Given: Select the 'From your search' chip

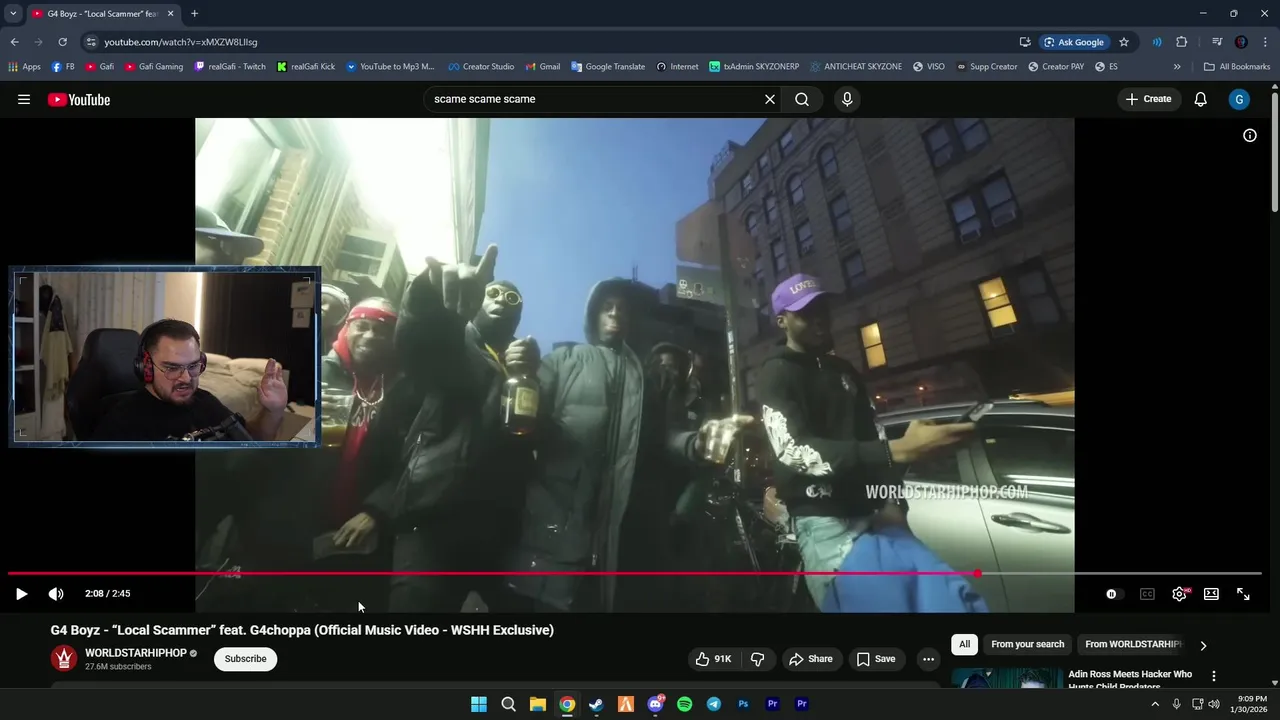Looking at the screenshot, I should coord(1027,644).
